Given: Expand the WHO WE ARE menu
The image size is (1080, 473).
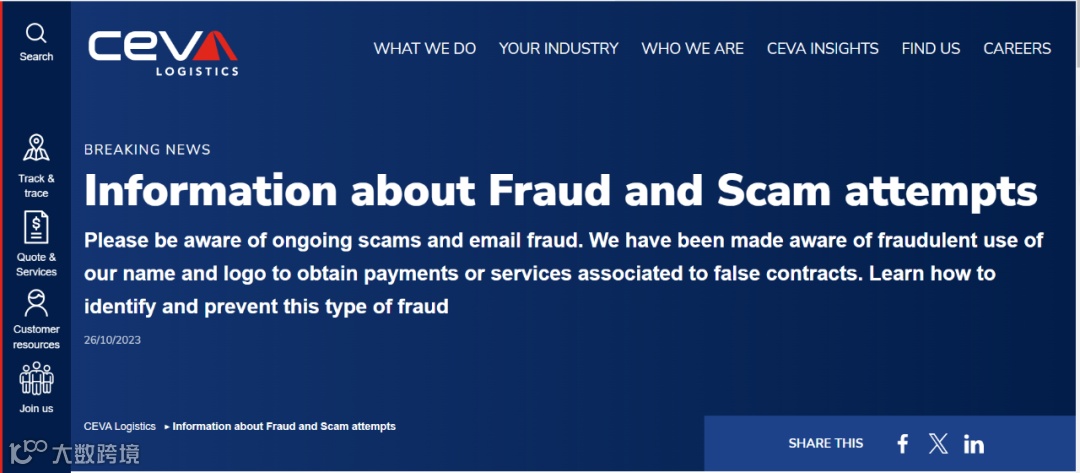Looking at the screenshot, I should tap(692, 48).
